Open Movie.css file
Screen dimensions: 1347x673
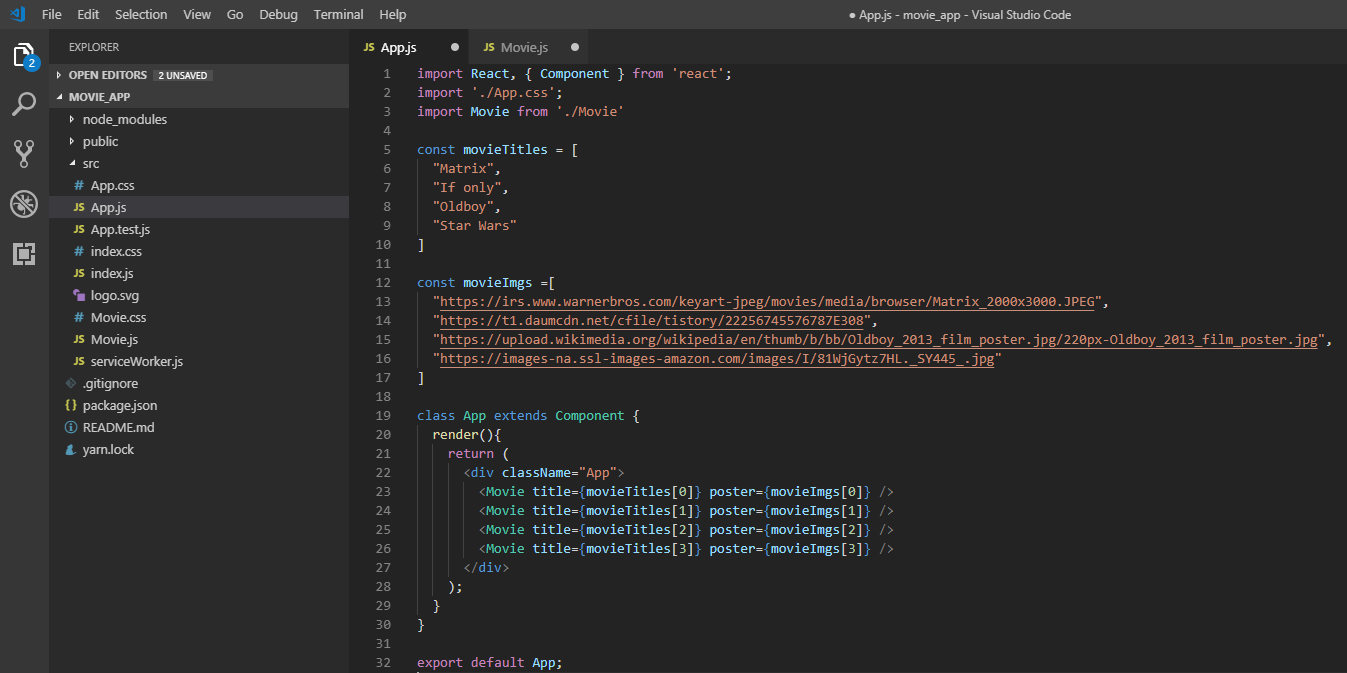point(199,317)
